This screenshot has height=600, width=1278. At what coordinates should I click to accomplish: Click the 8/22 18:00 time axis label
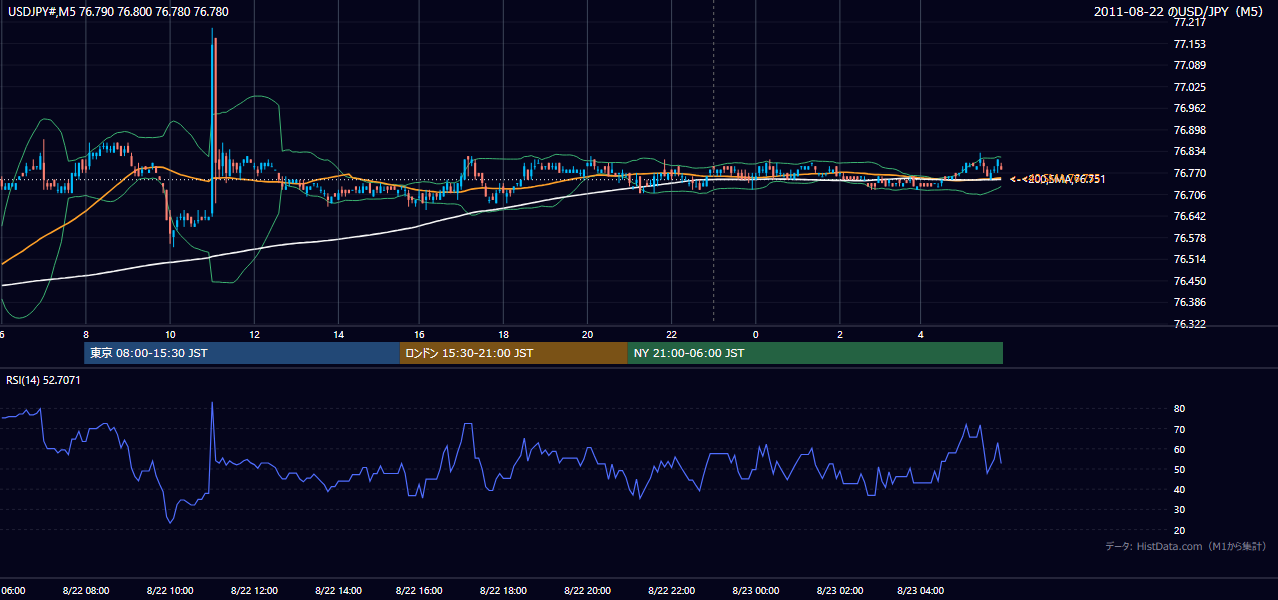[505, 591]
